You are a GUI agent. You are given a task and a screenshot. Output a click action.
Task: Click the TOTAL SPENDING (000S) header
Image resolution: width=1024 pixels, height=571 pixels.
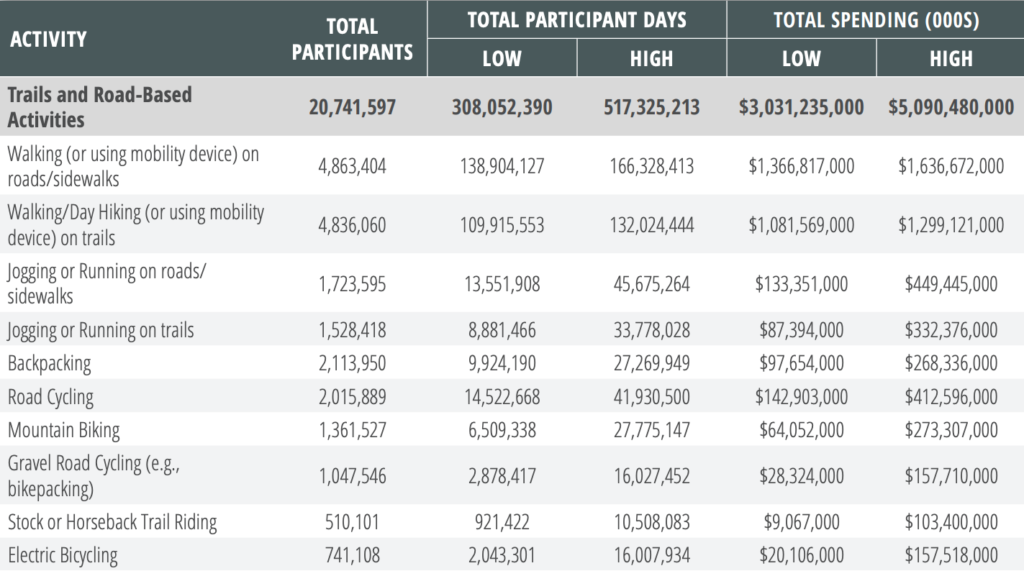click(876, 20)
